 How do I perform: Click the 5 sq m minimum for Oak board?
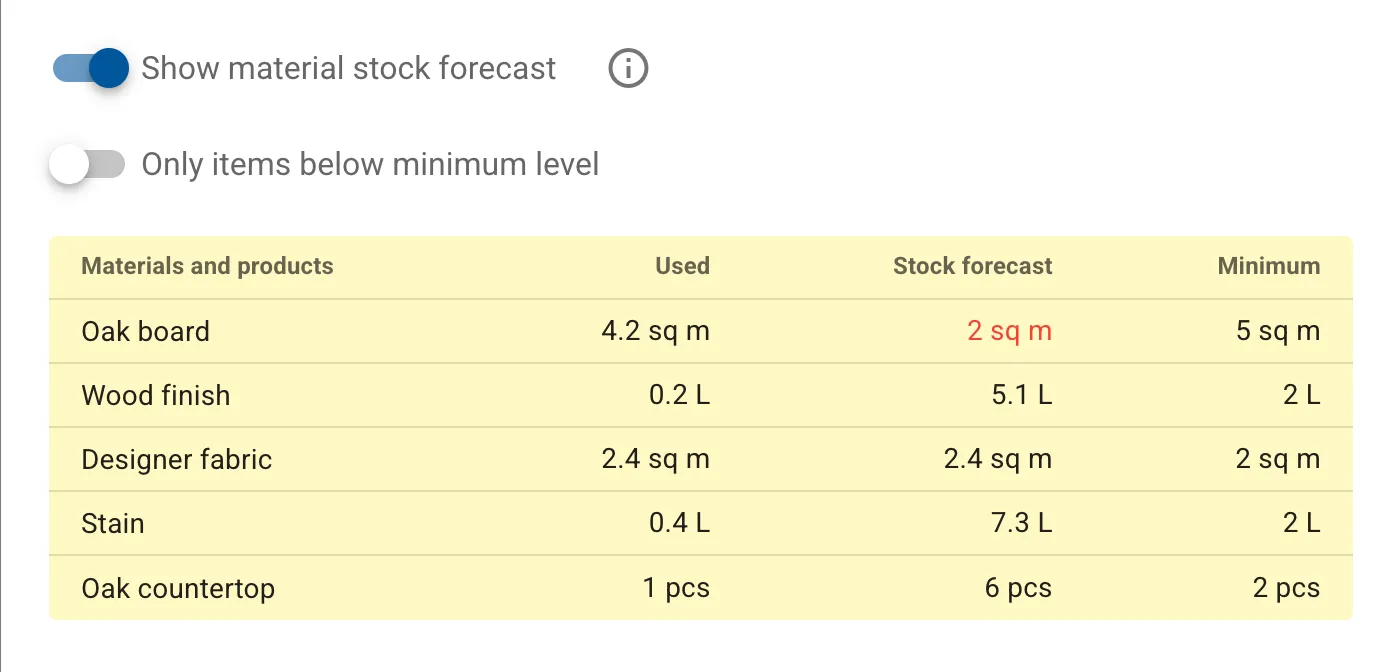click(1278, 331)
